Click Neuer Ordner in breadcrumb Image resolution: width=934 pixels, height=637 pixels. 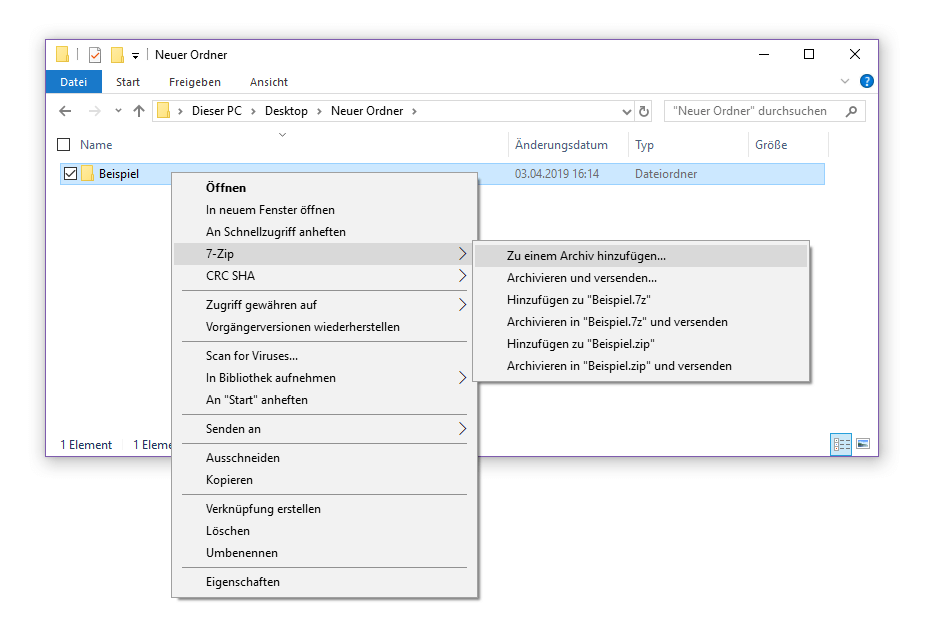(x=367, y=111)
